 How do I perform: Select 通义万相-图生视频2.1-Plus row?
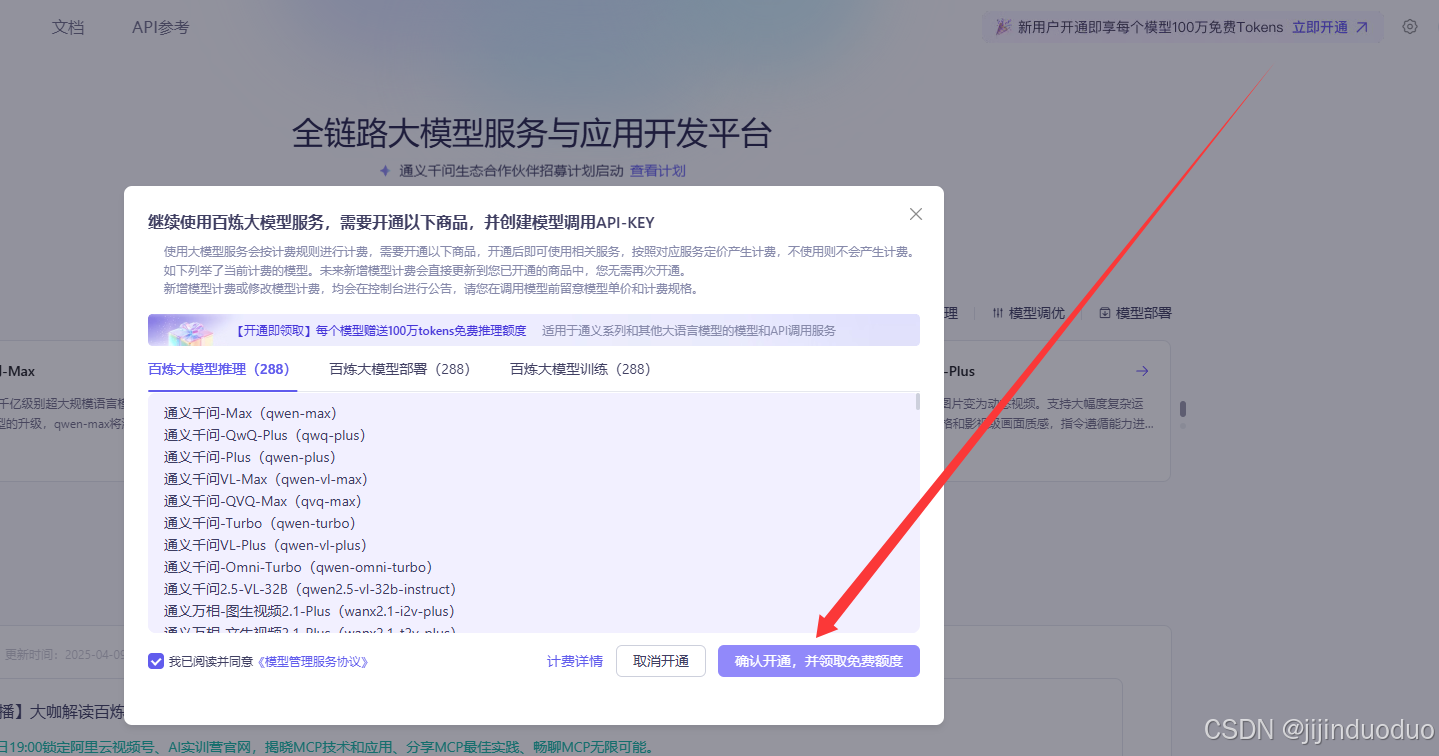(x=309, y=611)
